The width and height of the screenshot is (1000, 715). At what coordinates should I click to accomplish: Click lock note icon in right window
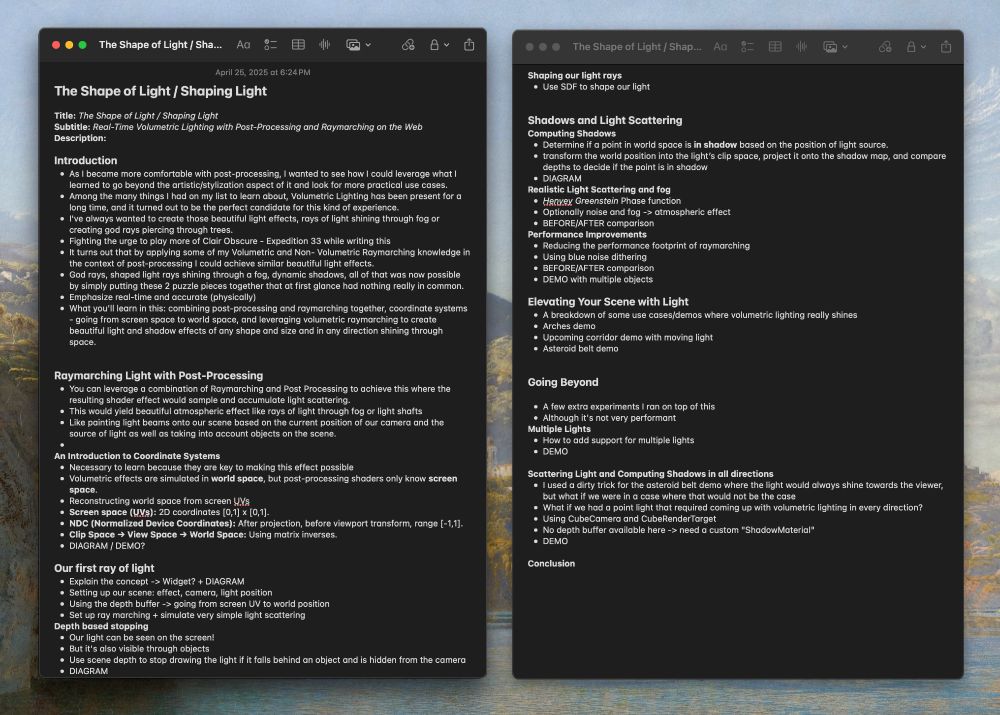pos(911,47)
